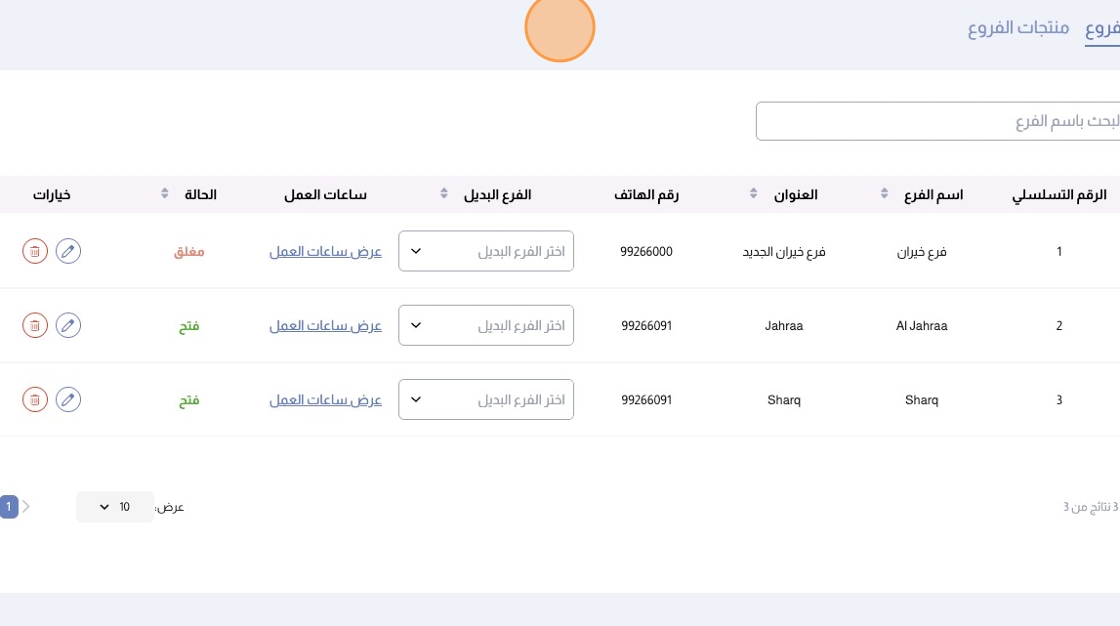Open اختر الفرع البديل dropdown for فرع خيران
Viewport: 1120px width, 626px height.
(486, 251)
